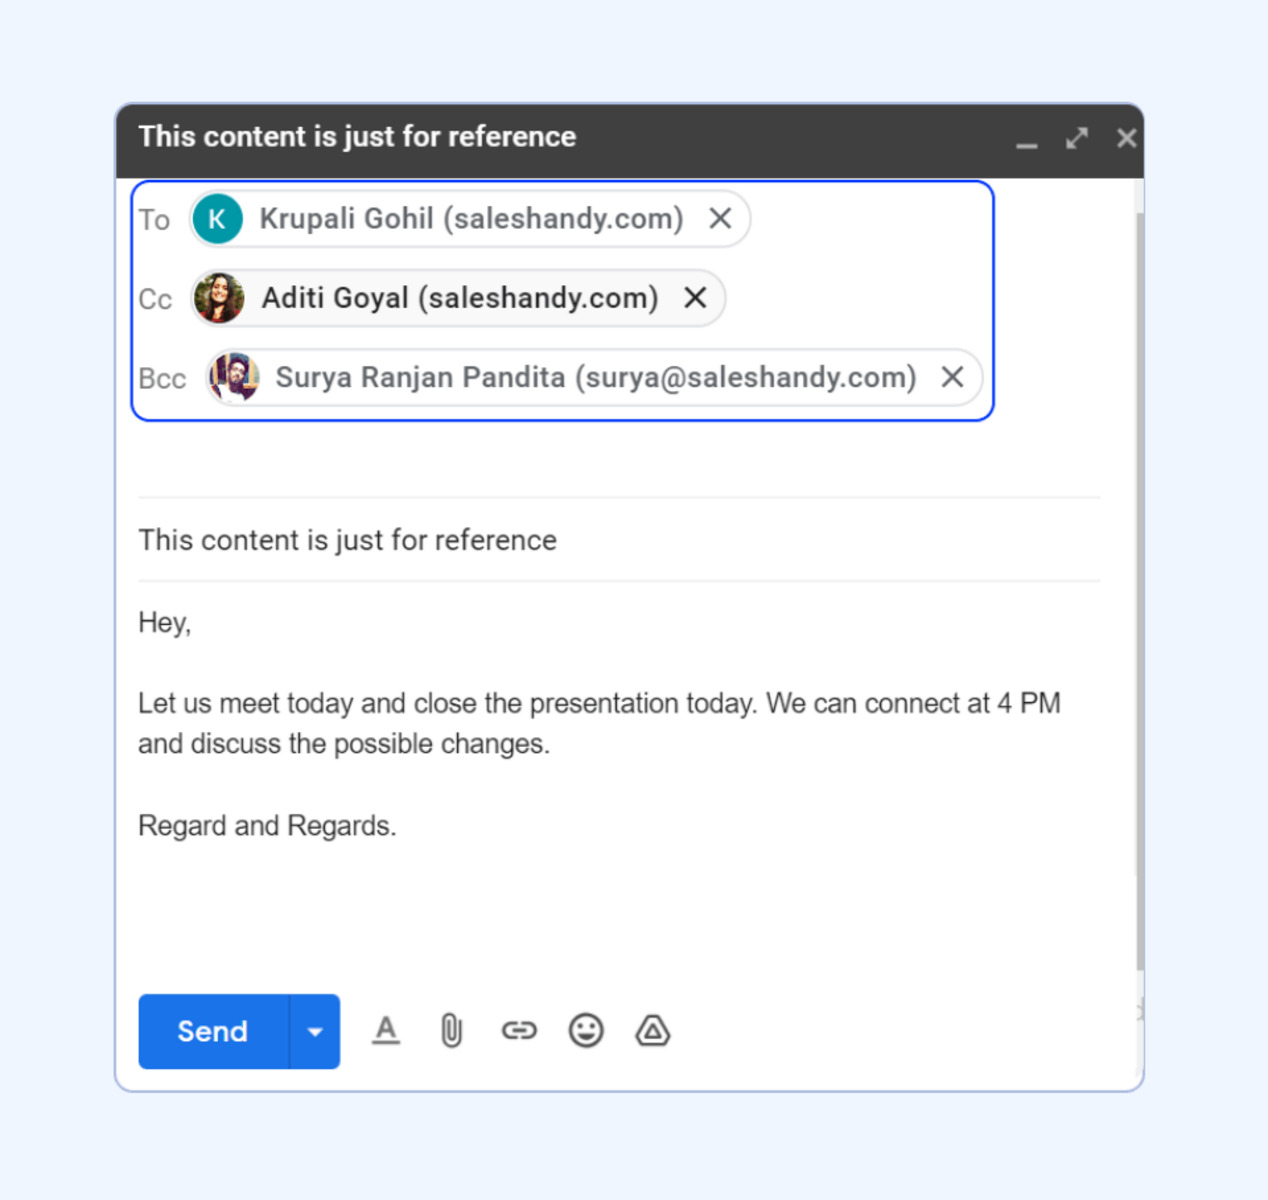Remove Surya Ranjan Pandita from Bcc

tap(952, 377)
